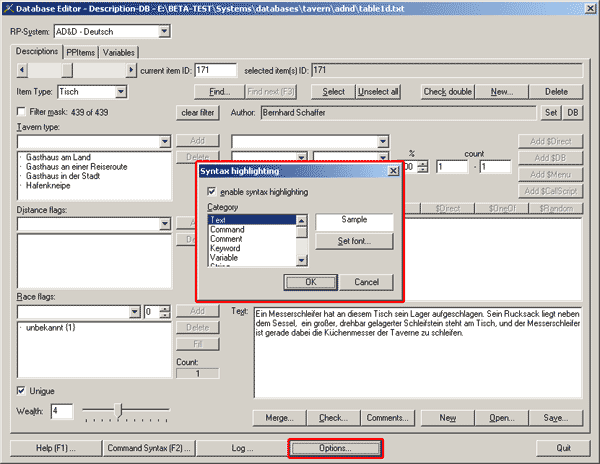Select Keyword in the Category list
The image size is (600, 464).
click(x=224, y=247)
